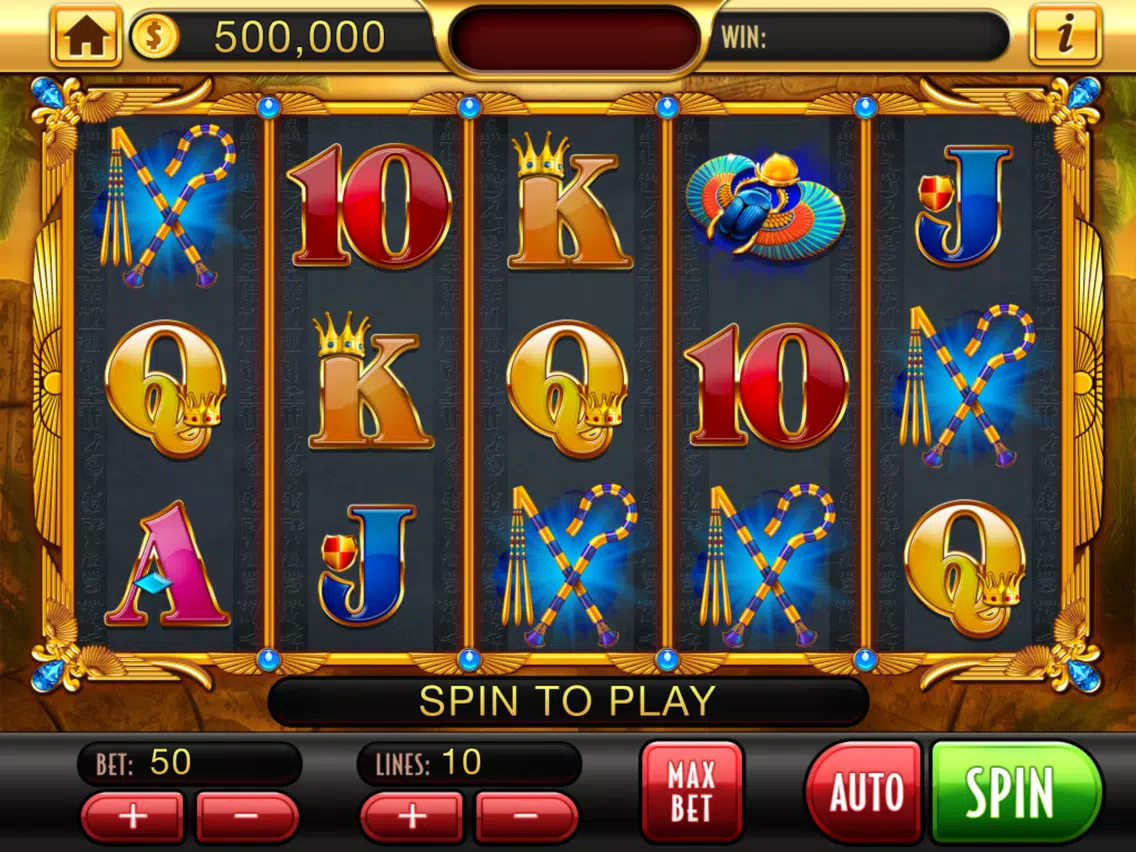This screenshot has height=852, width=1136.
Task: Pick the blue J in the fifth reel
Action: click(964, 204)
